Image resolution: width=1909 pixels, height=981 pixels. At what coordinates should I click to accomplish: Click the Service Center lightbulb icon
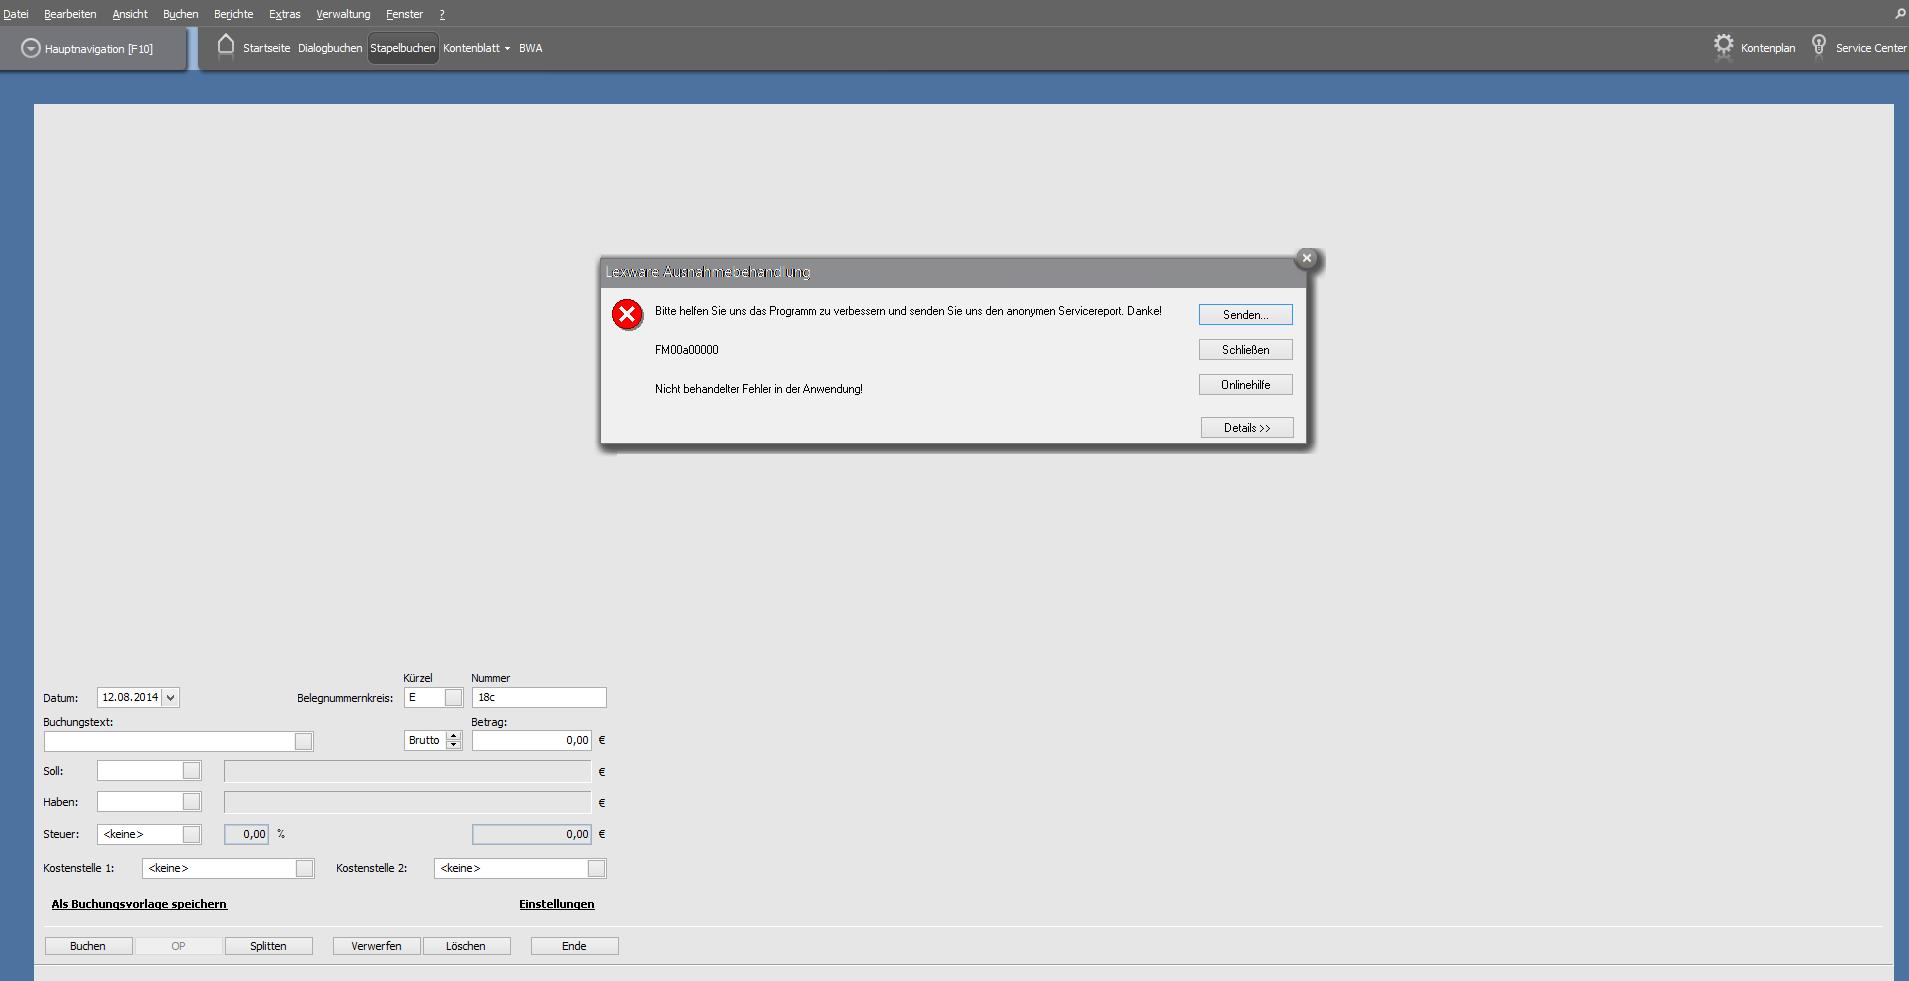(x=1819, y=46)
